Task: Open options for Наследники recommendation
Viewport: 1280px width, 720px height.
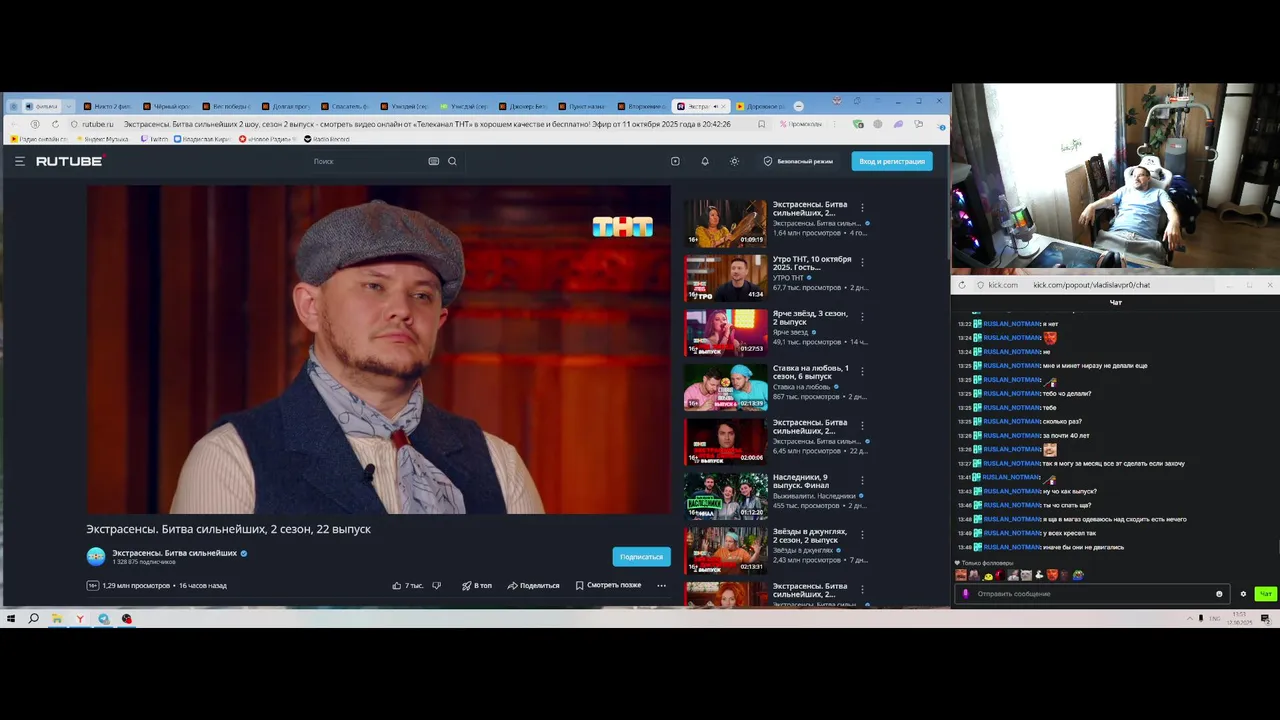Action: click(x=862, y=481)
